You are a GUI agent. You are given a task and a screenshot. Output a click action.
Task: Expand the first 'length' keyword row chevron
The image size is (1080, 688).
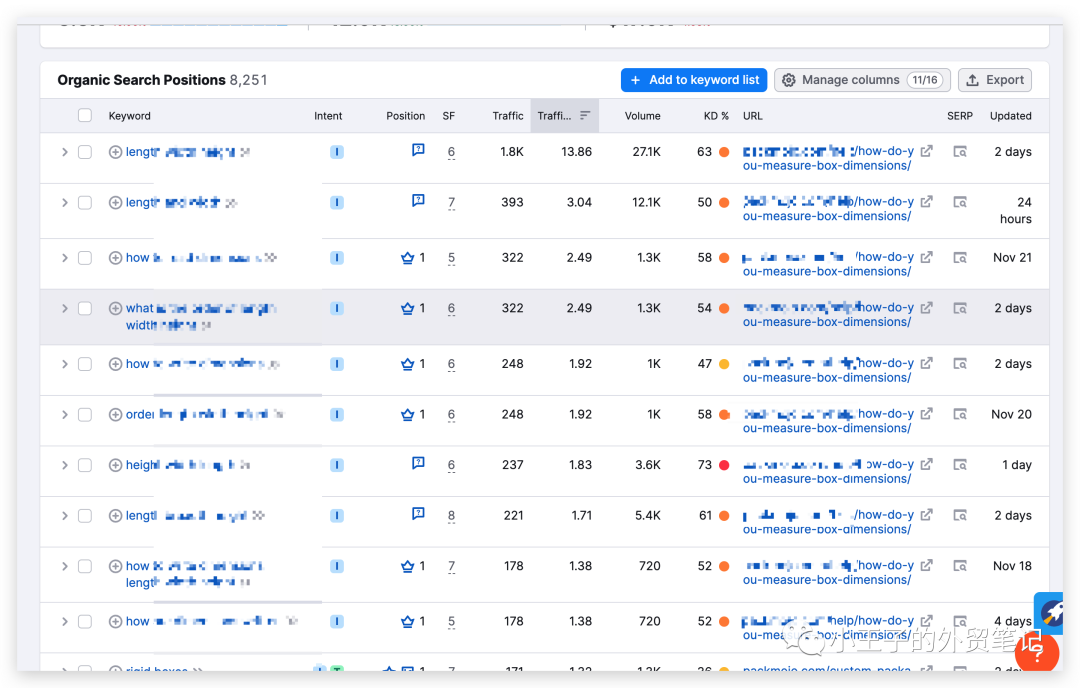(x=65, y=152)
